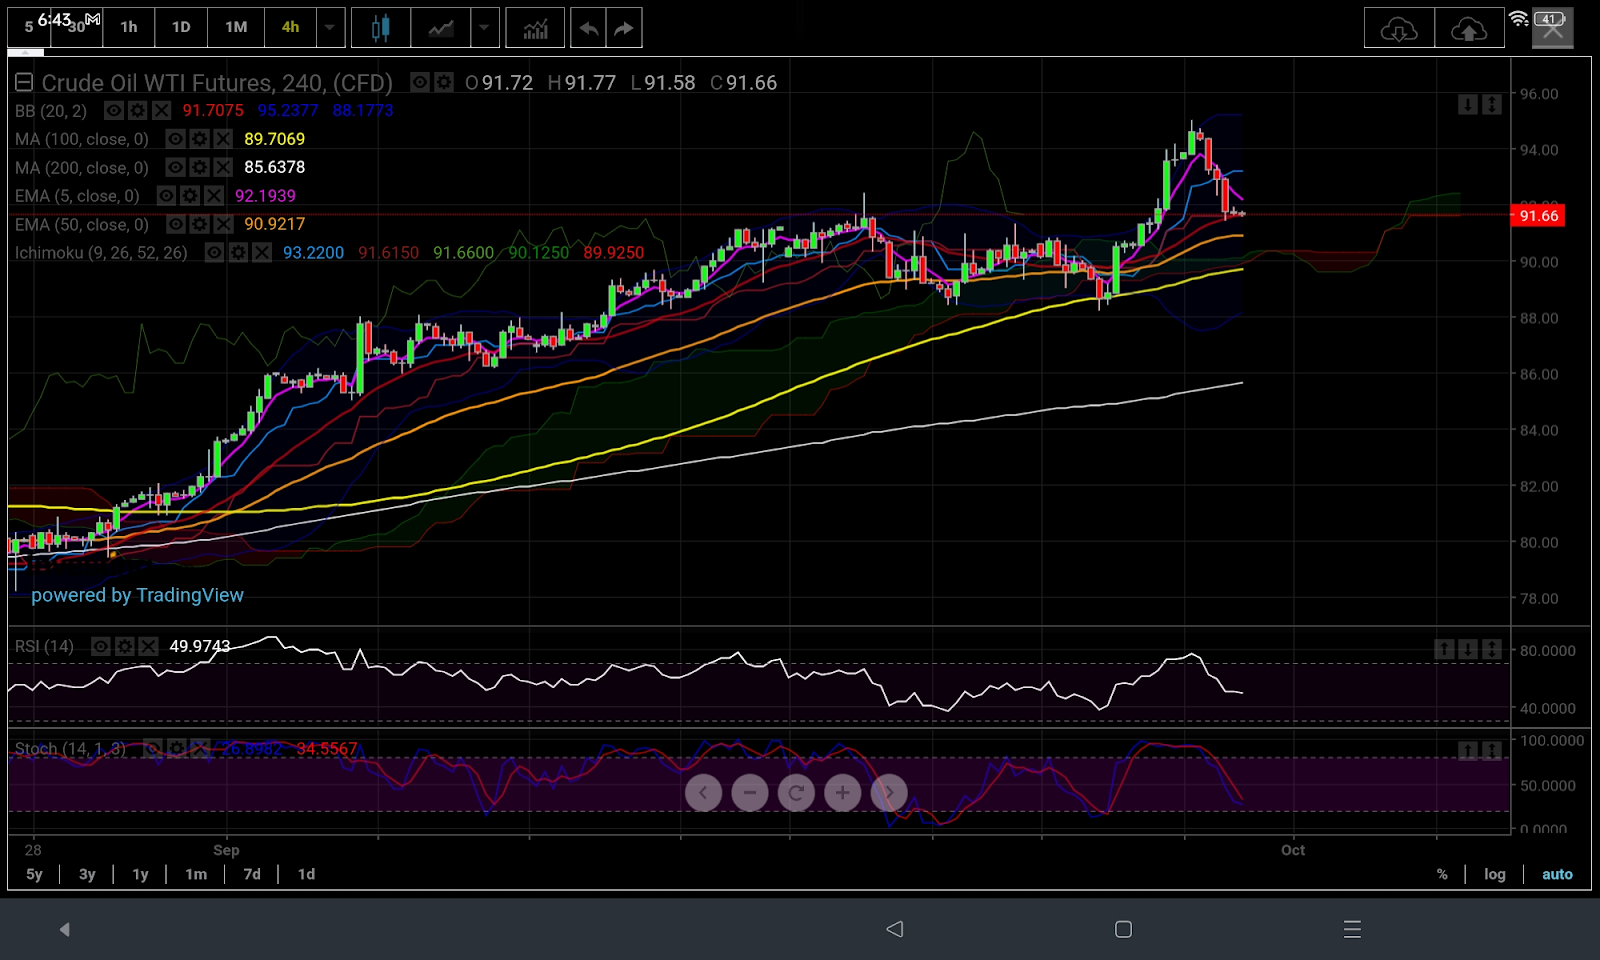Reset chart view with floating refresh
This screenshot has width=1600, height=960.
click(796, 793)
